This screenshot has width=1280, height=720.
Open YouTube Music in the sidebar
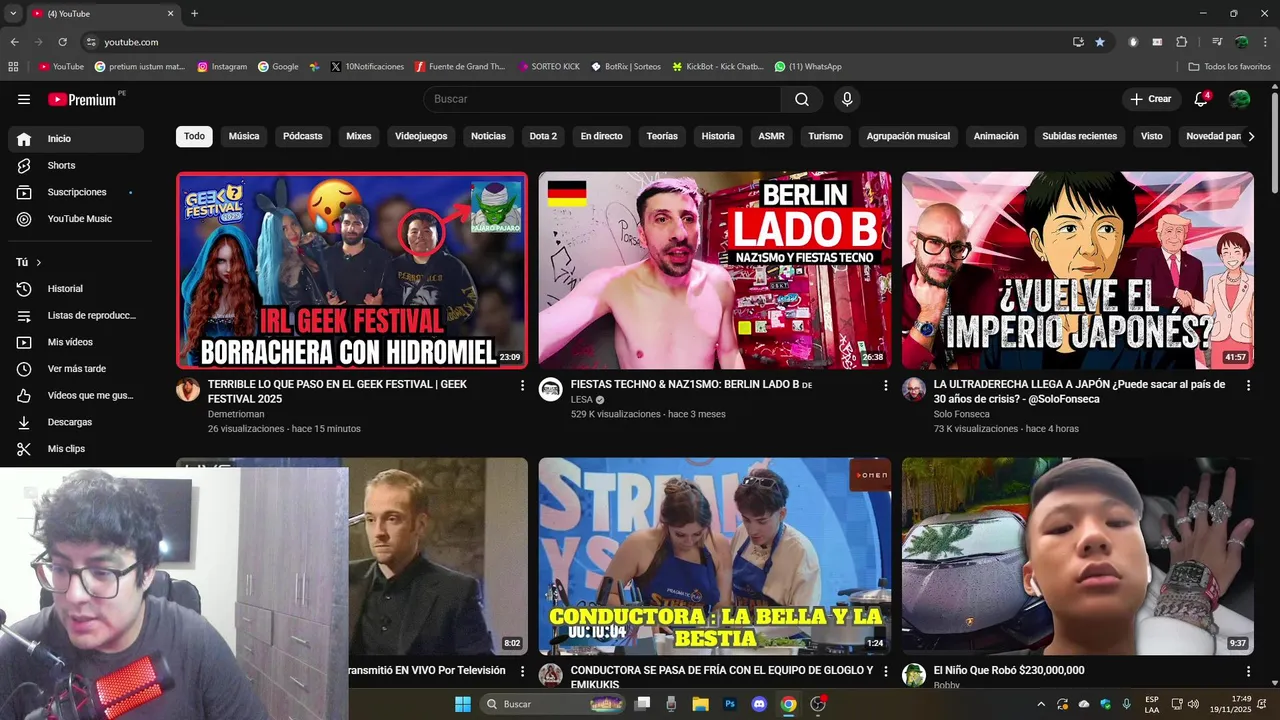[76, 219]
